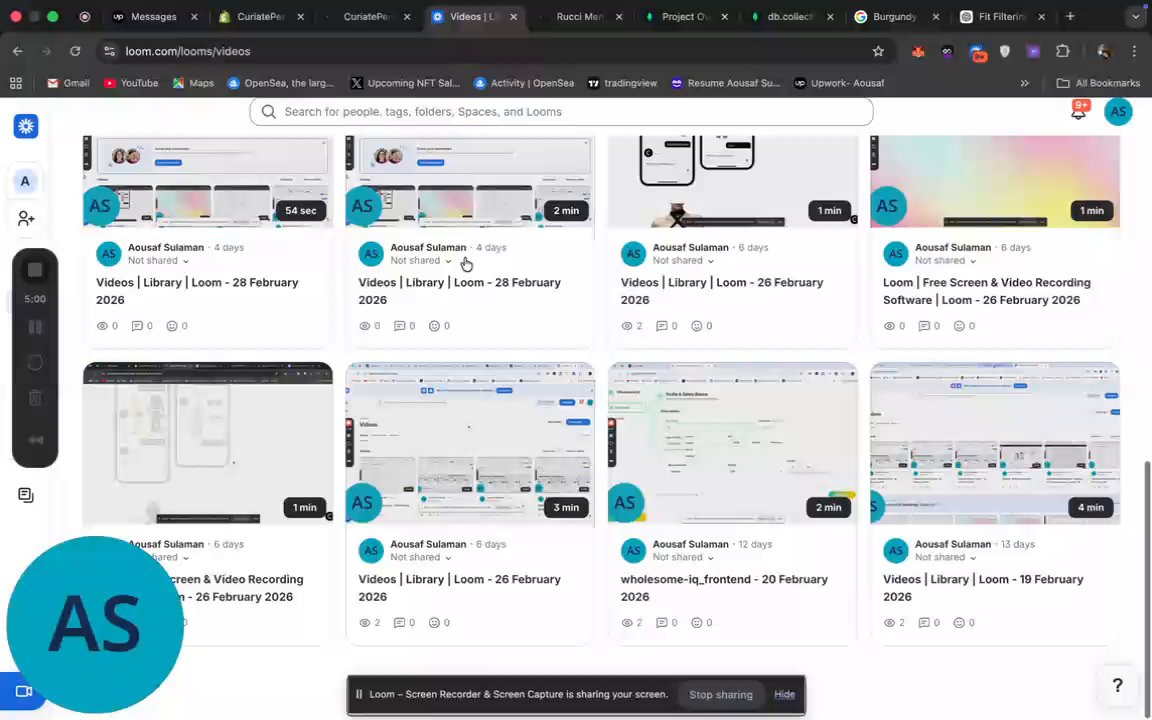The height and width of the screenshot is (720, 1152).
Task: Open the tab search dropdown arrow
Action: (1135, 16)
